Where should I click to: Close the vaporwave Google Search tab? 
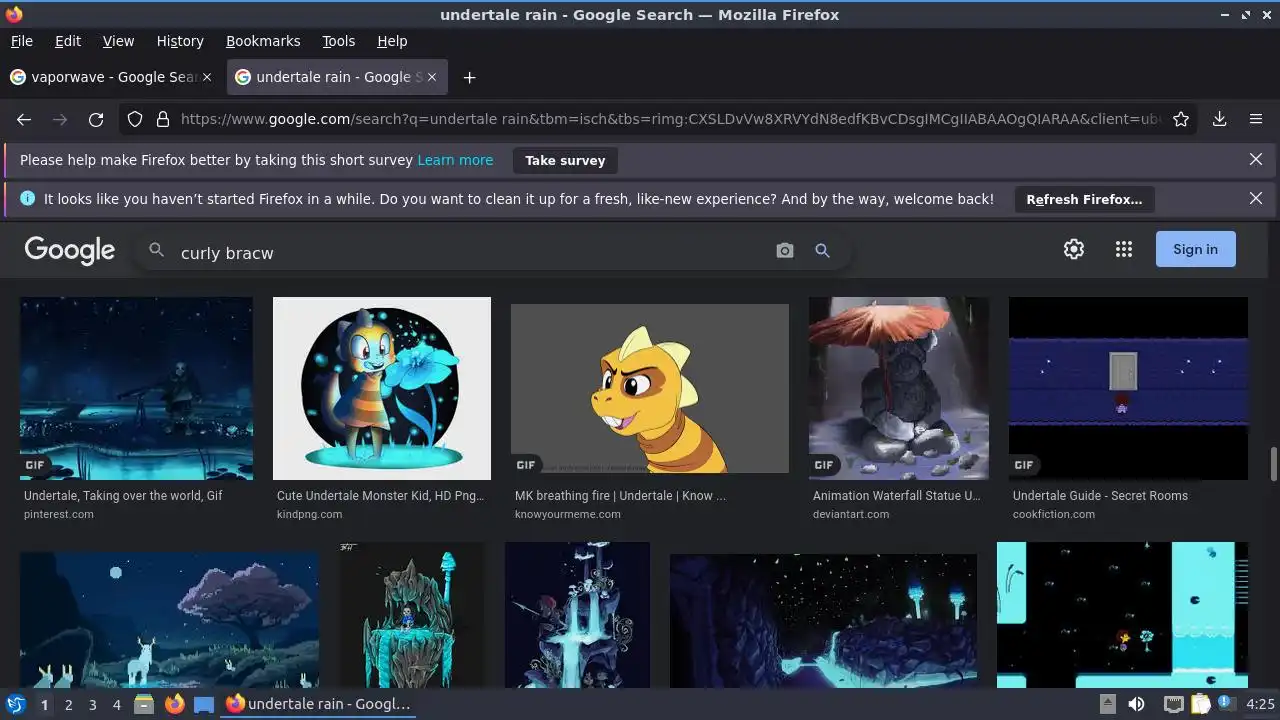207,77
